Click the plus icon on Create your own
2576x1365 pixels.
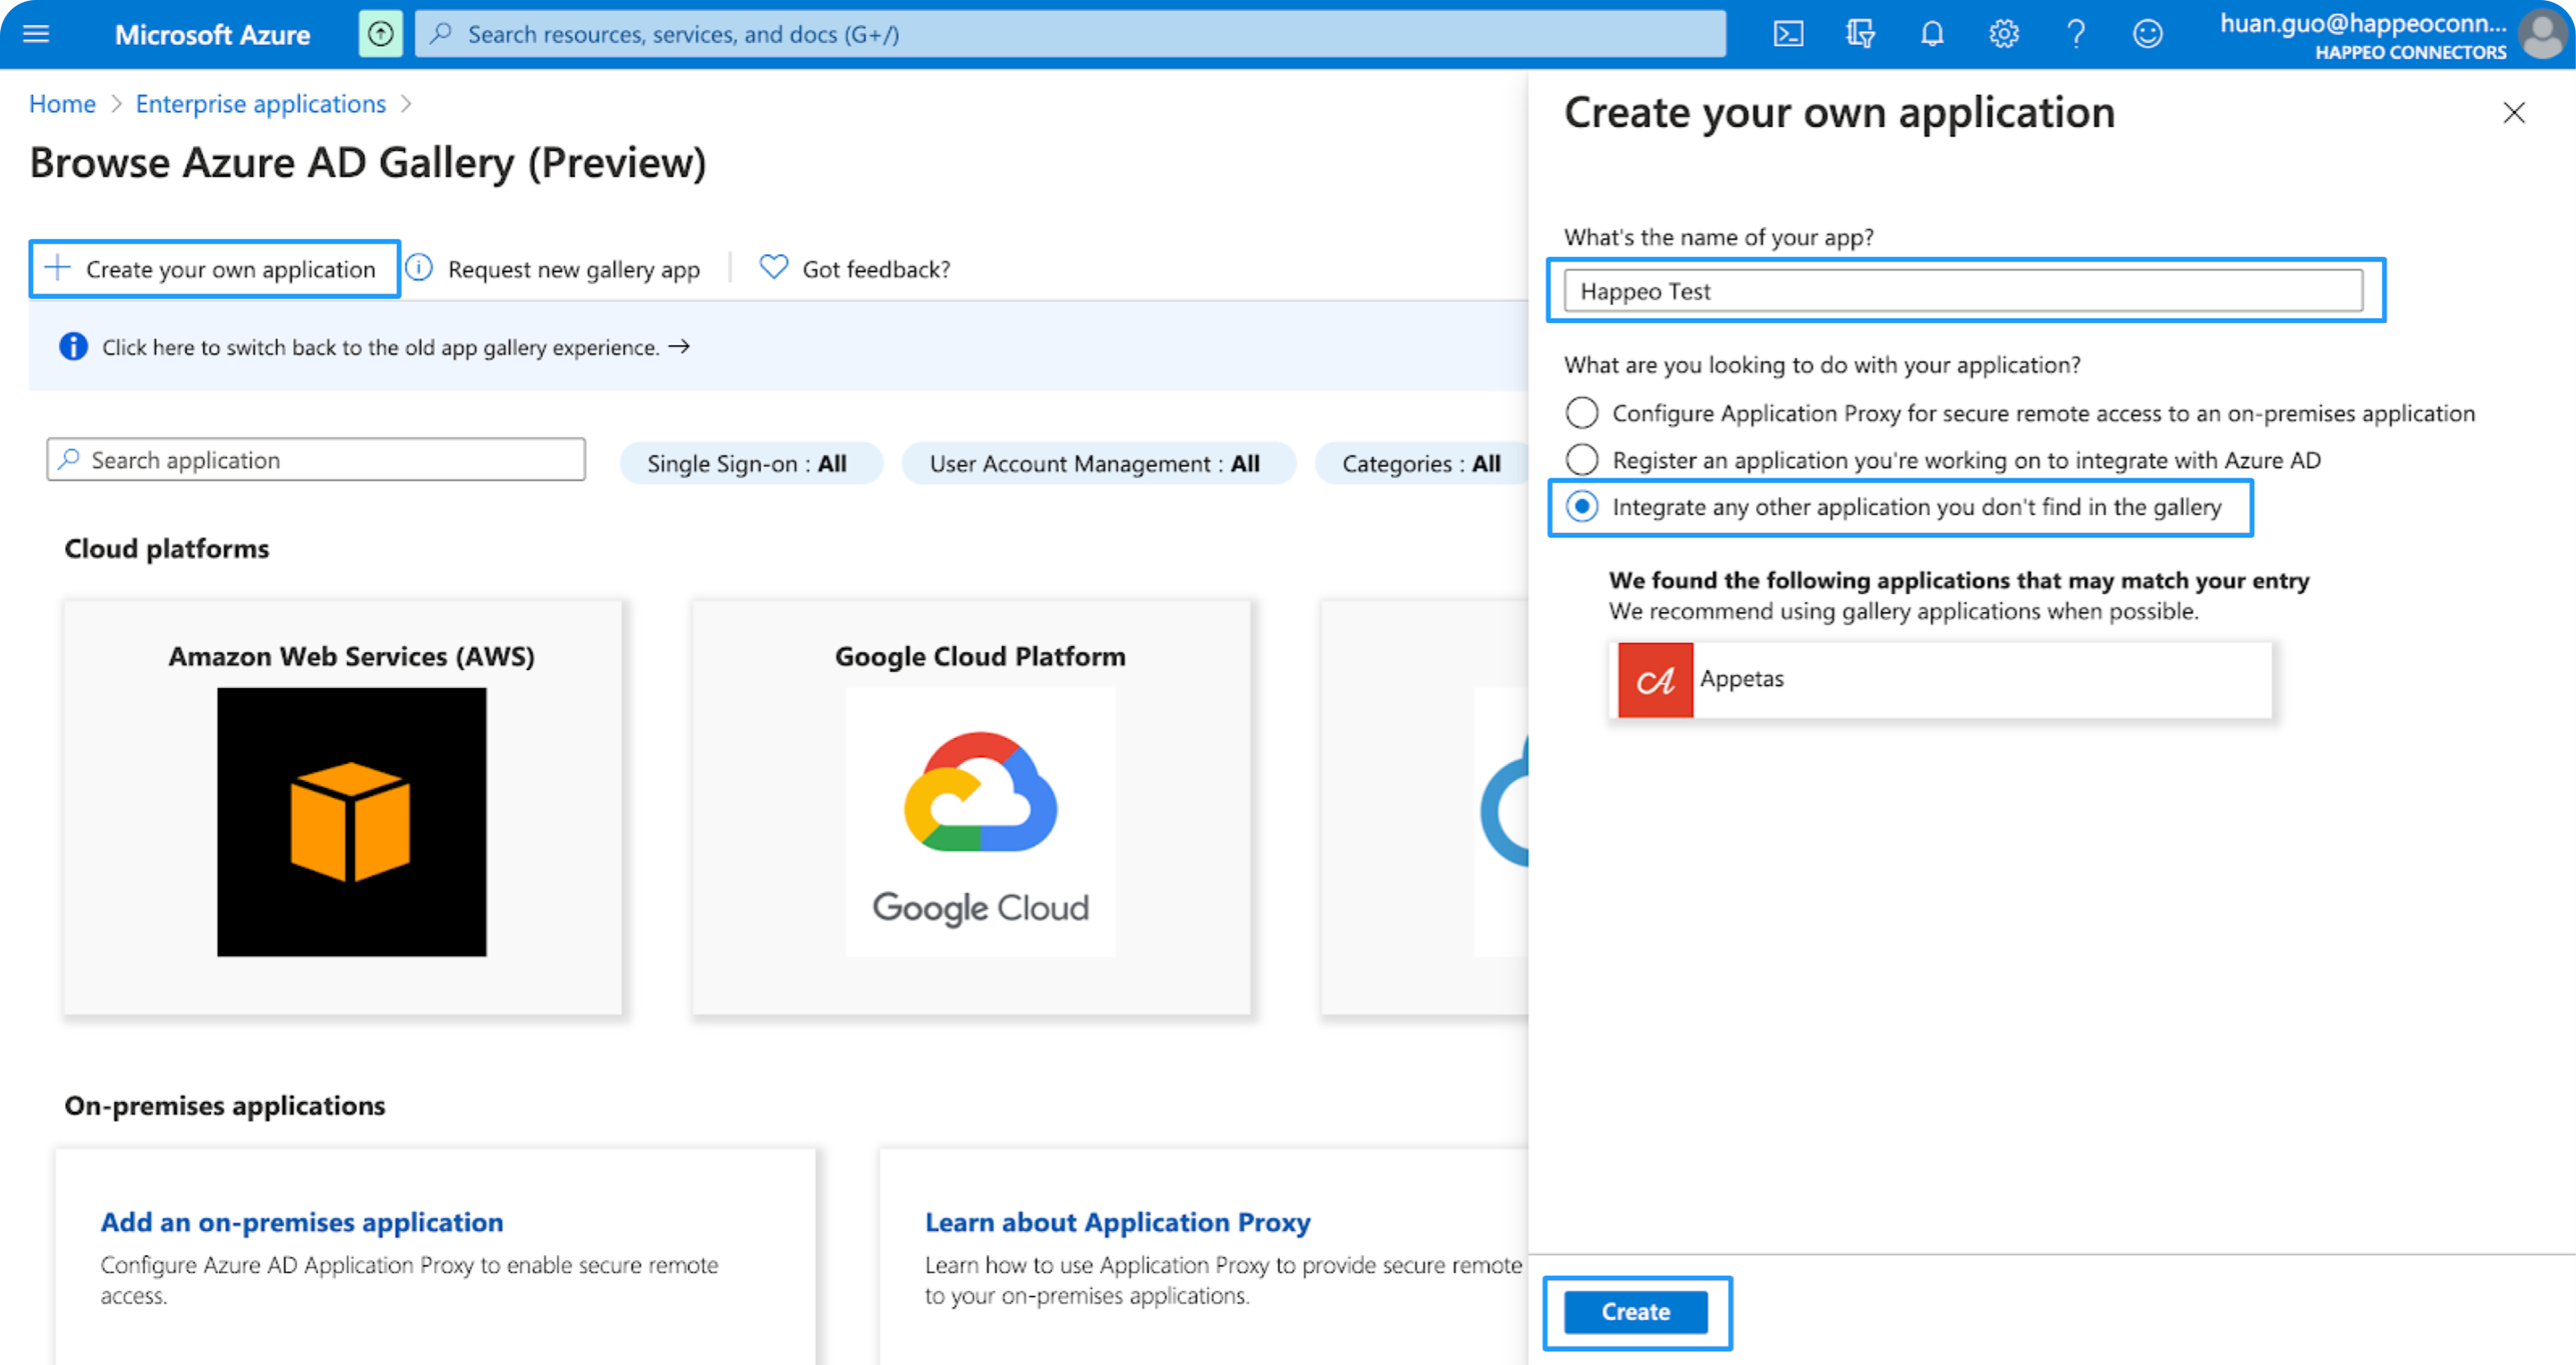coord(58,268)
